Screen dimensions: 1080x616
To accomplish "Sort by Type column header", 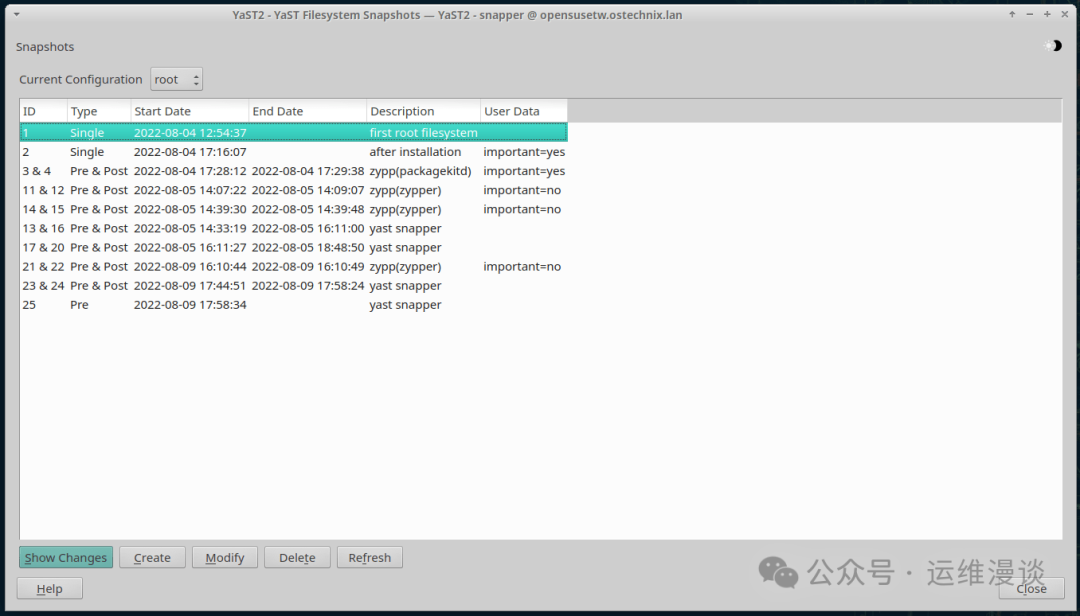I will click(99, 111).
